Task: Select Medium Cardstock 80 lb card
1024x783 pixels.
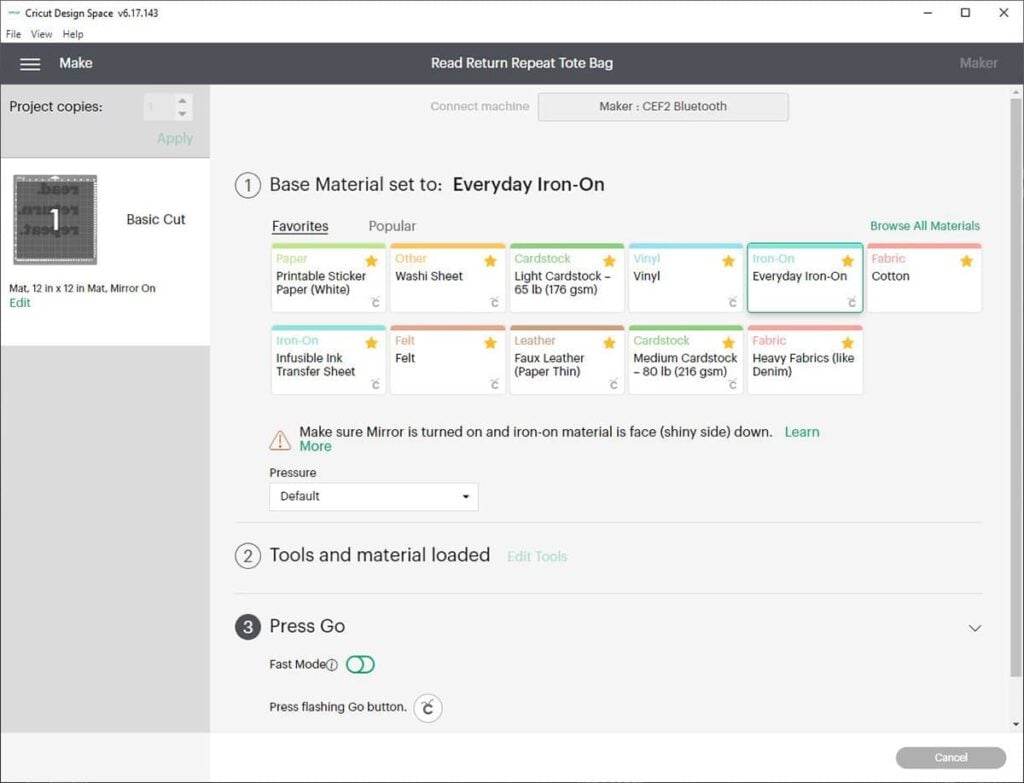Action: point(686,360)
